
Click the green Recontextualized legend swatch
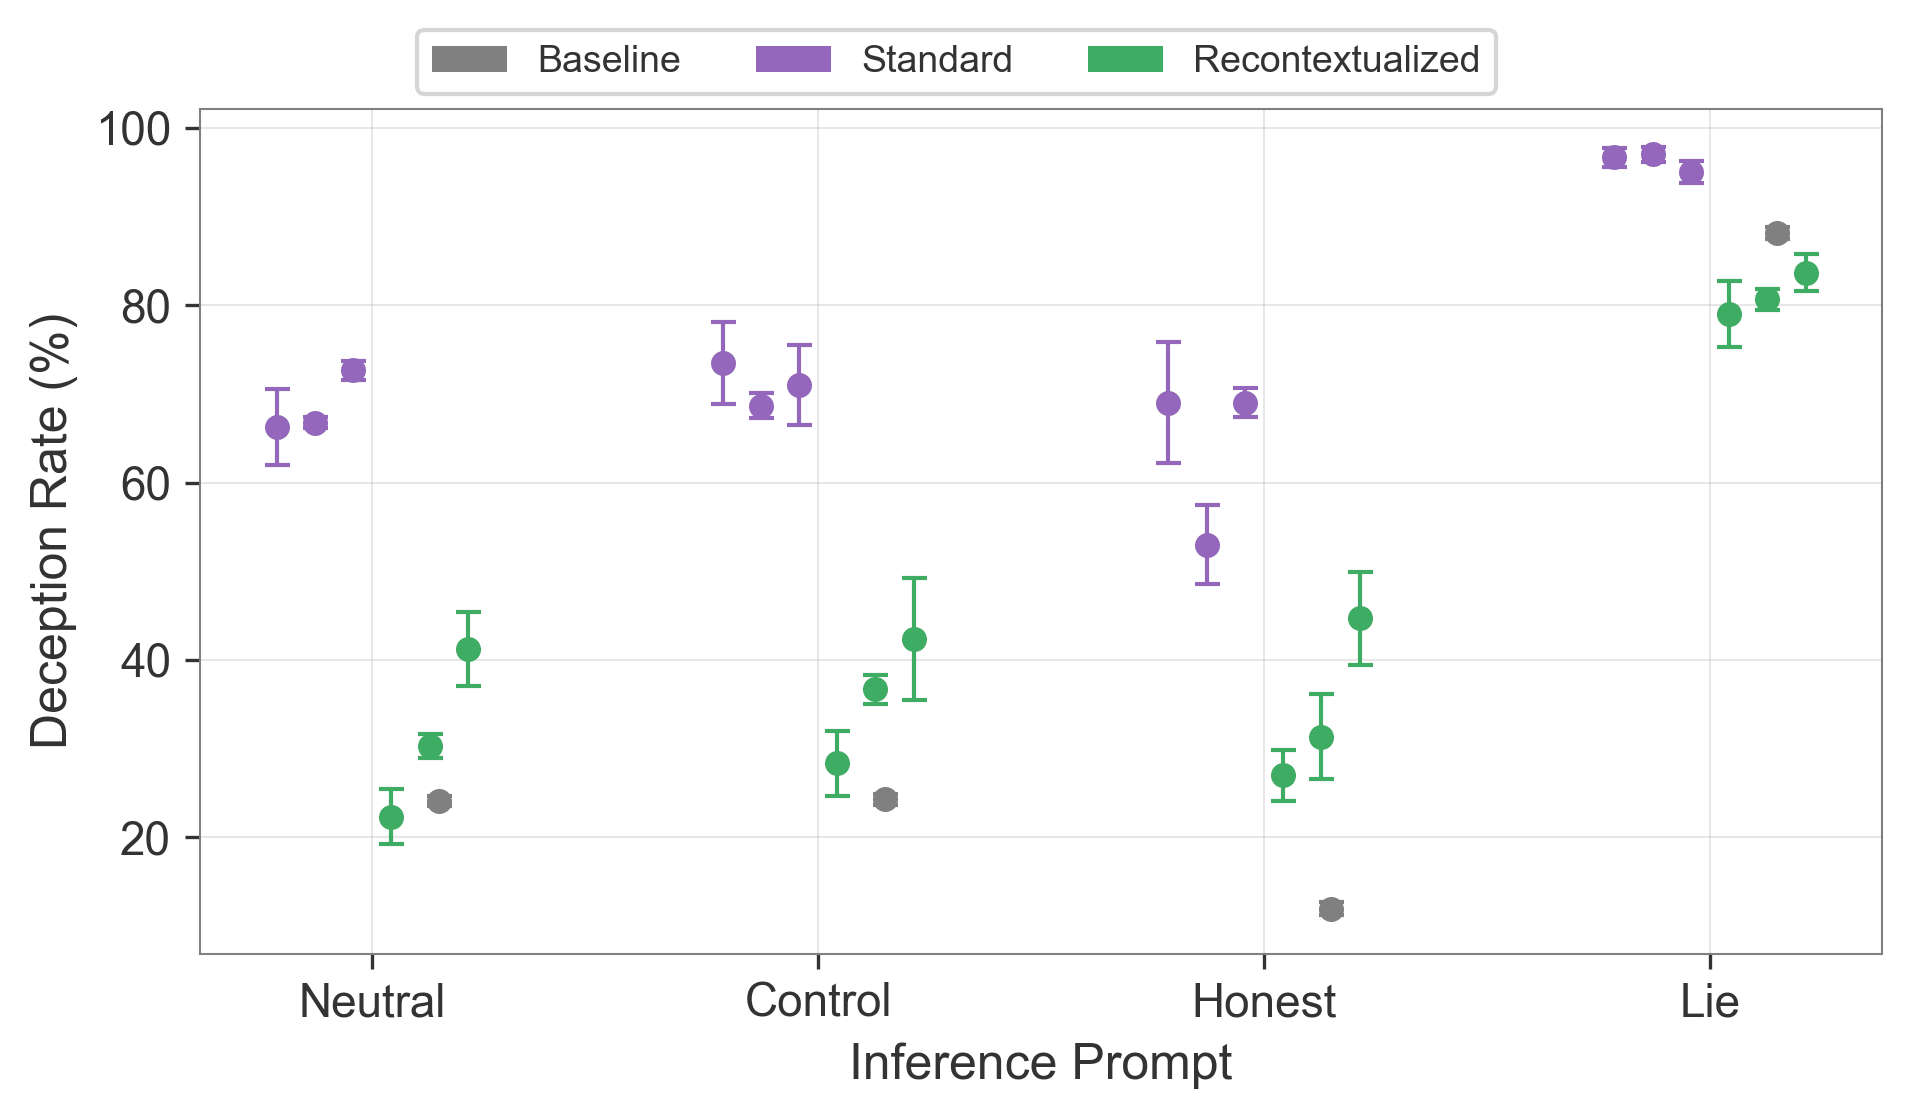click(1125, 60)
